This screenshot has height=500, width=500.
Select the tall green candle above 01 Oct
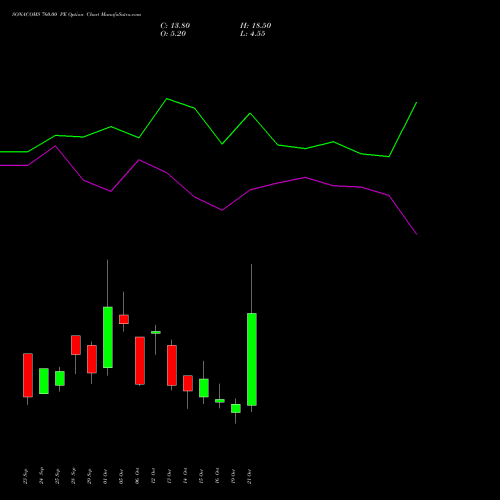click(108, 337)
